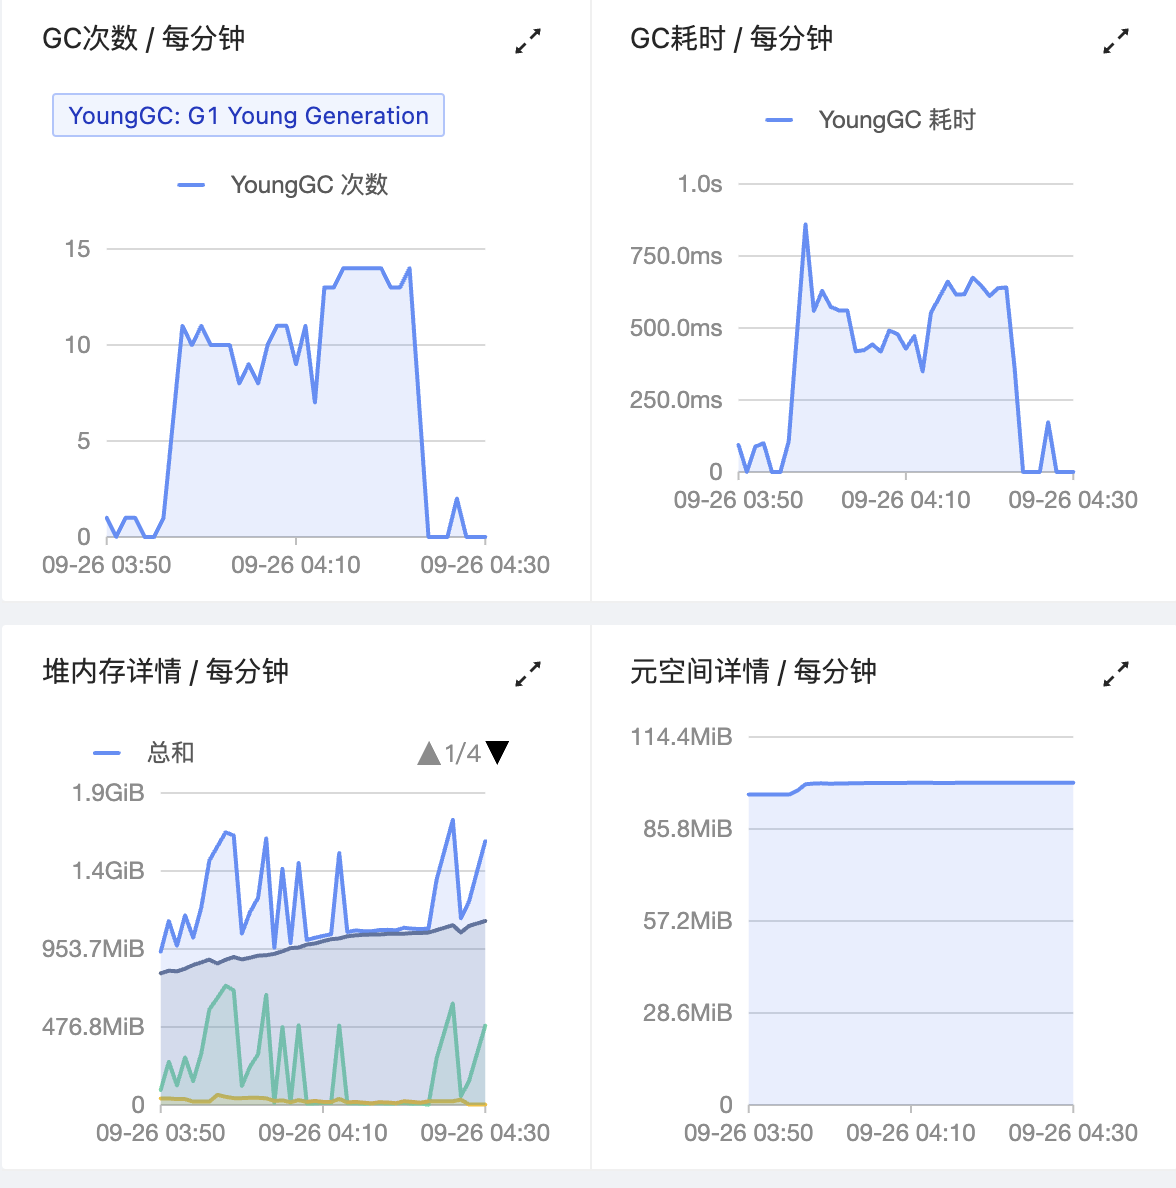
Task: Click the highest peak in GC耗时 chart
Action: tap(805, 226)
